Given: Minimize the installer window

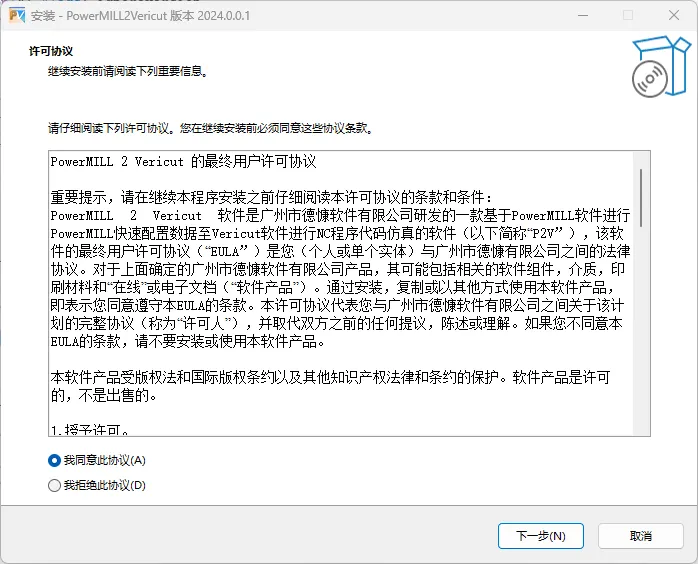Looking at the screenshot, I should (583, 15).
